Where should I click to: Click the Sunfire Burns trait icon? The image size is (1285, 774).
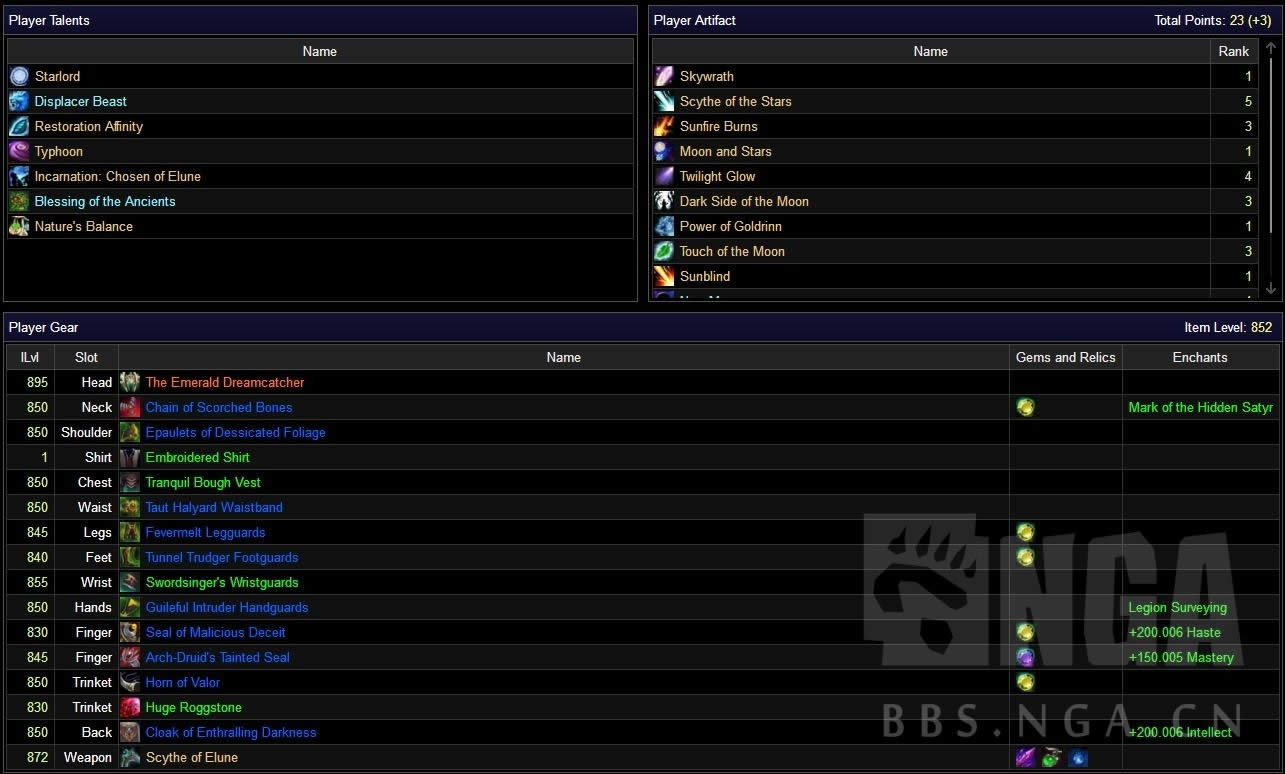click(x=664, y=126)
